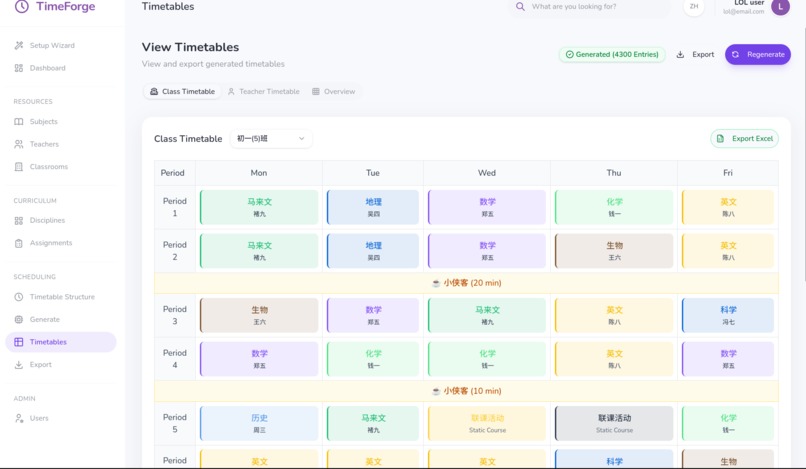Click the TimeForge clock logo icon
806x469 pixels.
[22, 6]
